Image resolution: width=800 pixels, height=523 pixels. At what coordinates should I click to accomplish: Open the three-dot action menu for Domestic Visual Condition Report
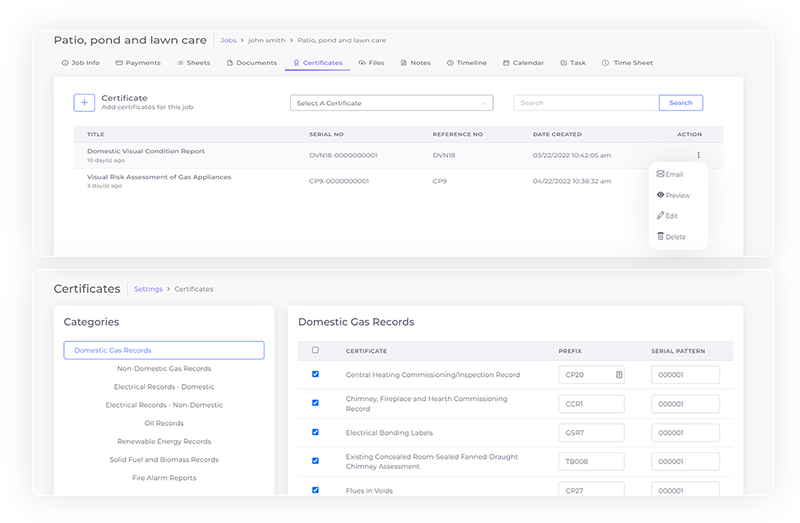coord(699,155)
